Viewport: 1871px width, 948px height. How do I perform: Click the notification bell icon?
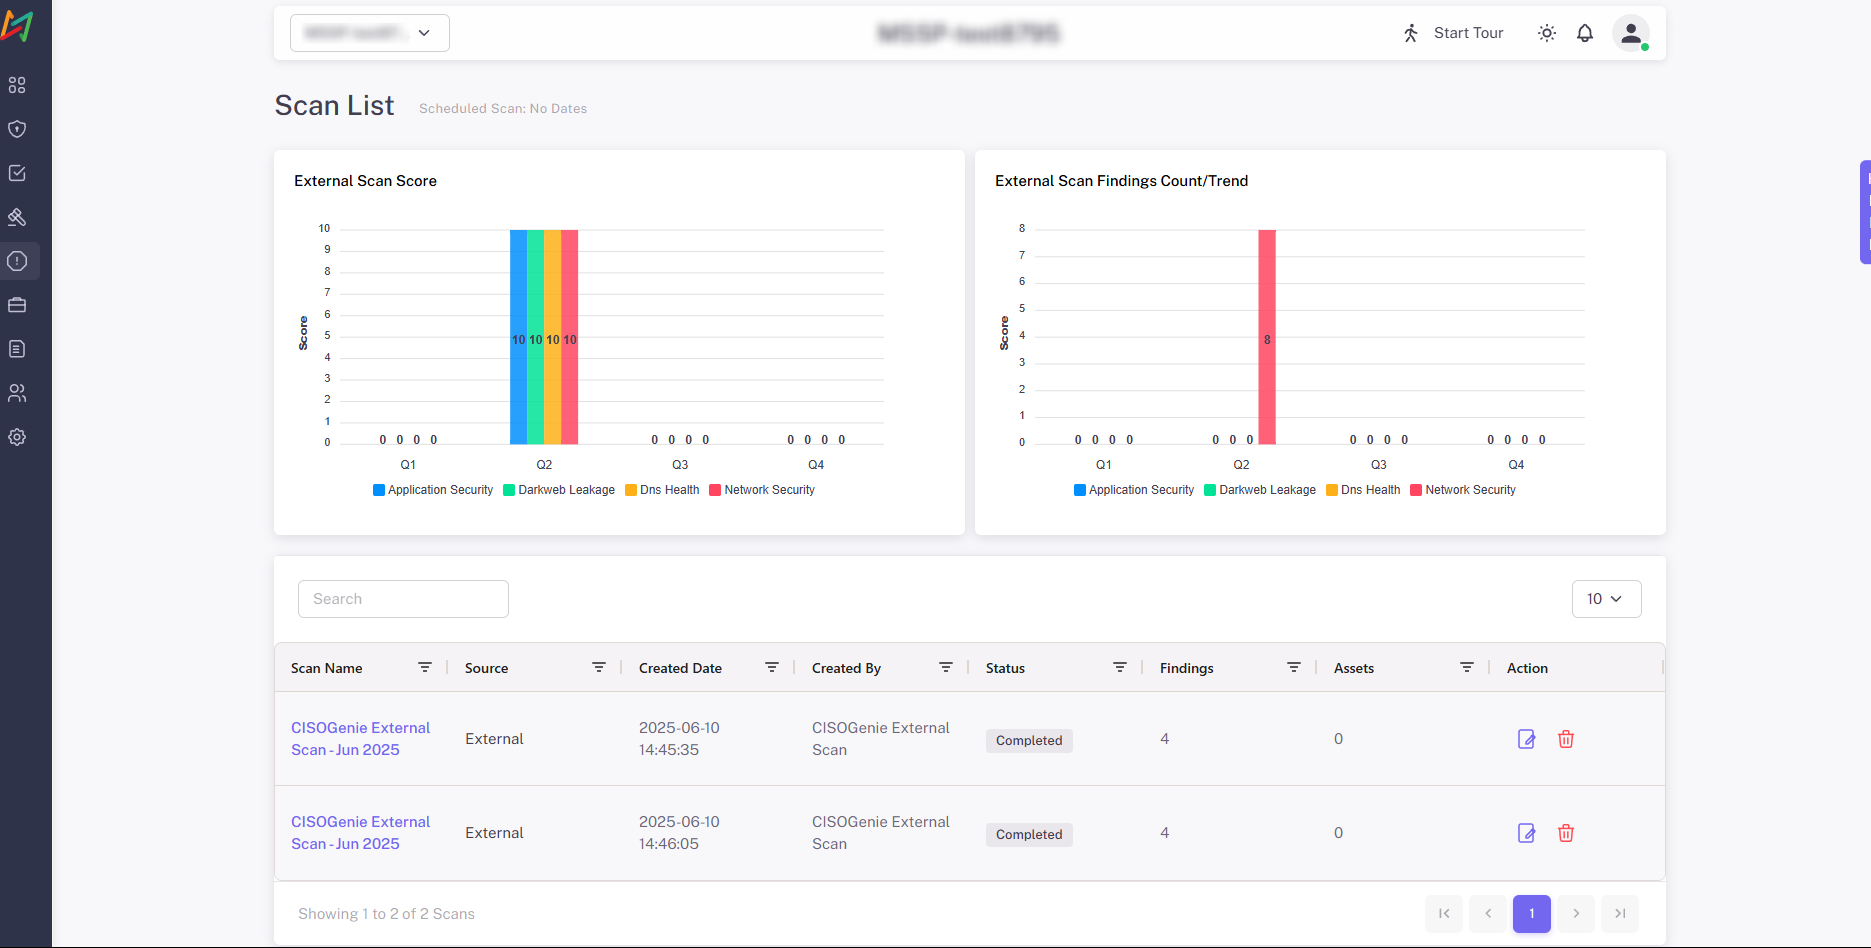[1585, 33]
